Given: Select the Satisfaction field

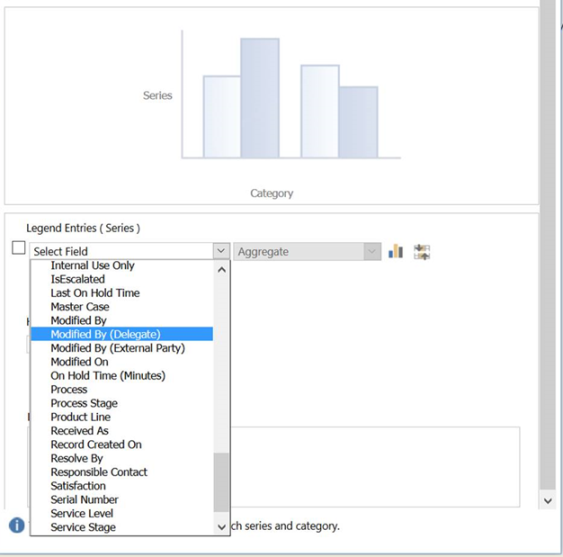Looking at the screenshot, I should [x=122, y=486].
